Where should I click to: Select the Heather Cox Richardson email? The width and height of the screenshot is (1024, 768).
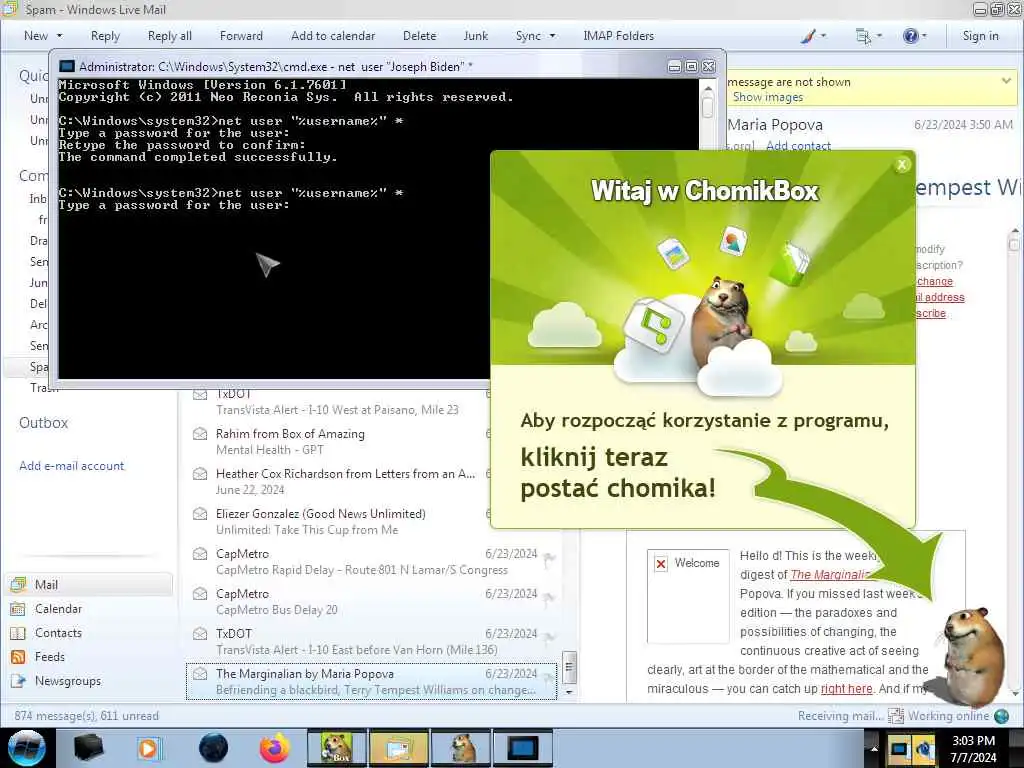point(340,481)
